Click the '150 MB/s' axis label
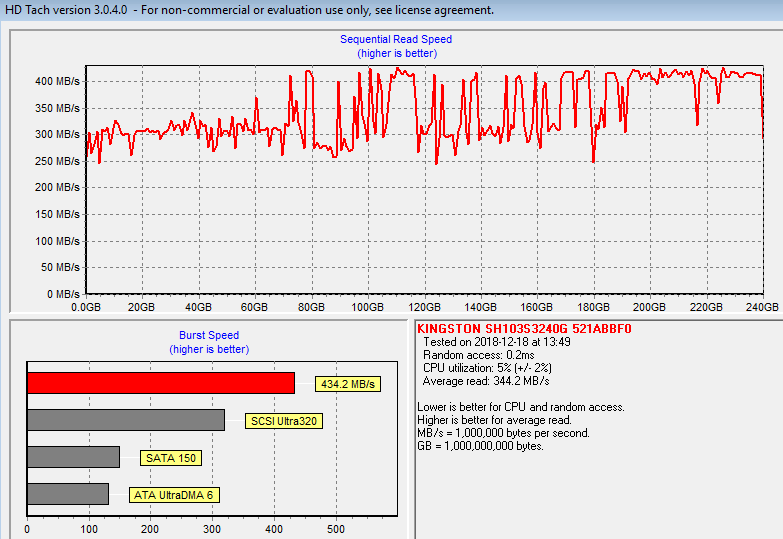The height and width of the screenshot is (539, 783). click(57, 214)
